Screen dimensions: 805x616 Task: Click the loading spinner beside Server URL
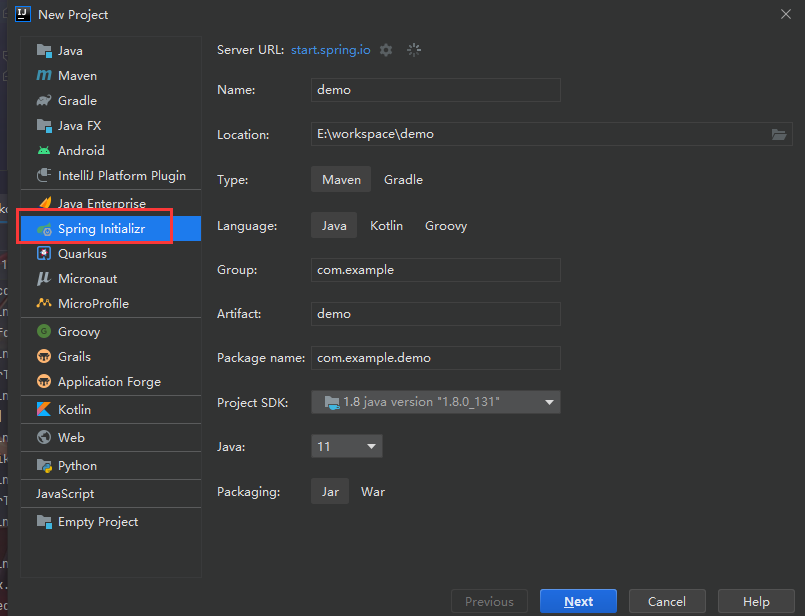click(414, 50)
